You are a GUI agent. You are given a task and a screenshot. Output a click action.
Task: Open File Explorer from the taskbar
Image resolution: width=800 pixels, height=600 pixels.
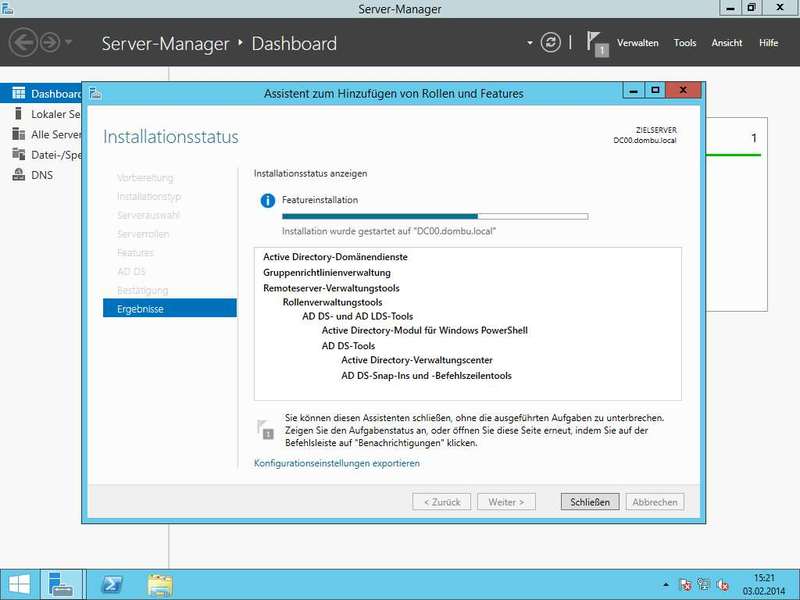pyautogui.click(x=160, y=585)
